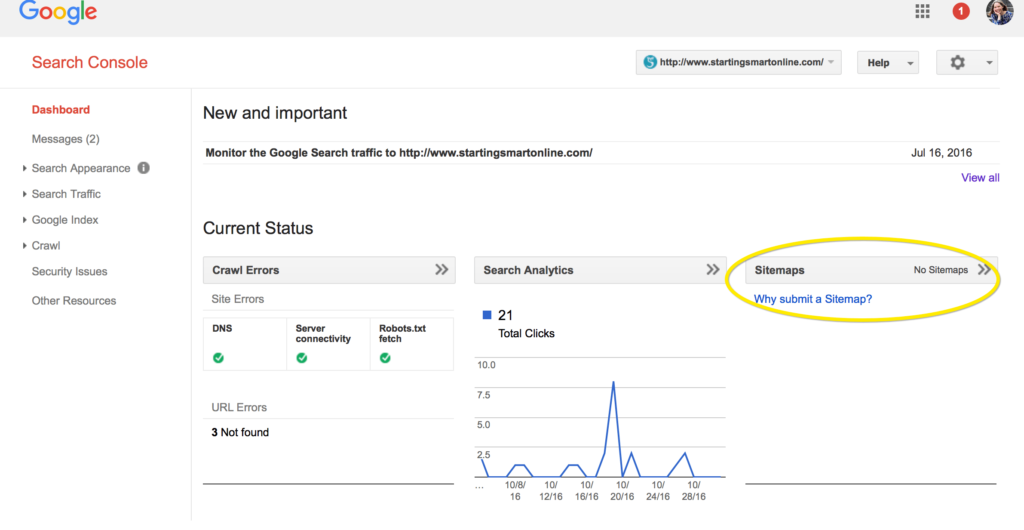The width and height of the screenshot is (1024, 530).
Task: Open Messages (2) in the sidebar
Action: 65,139
